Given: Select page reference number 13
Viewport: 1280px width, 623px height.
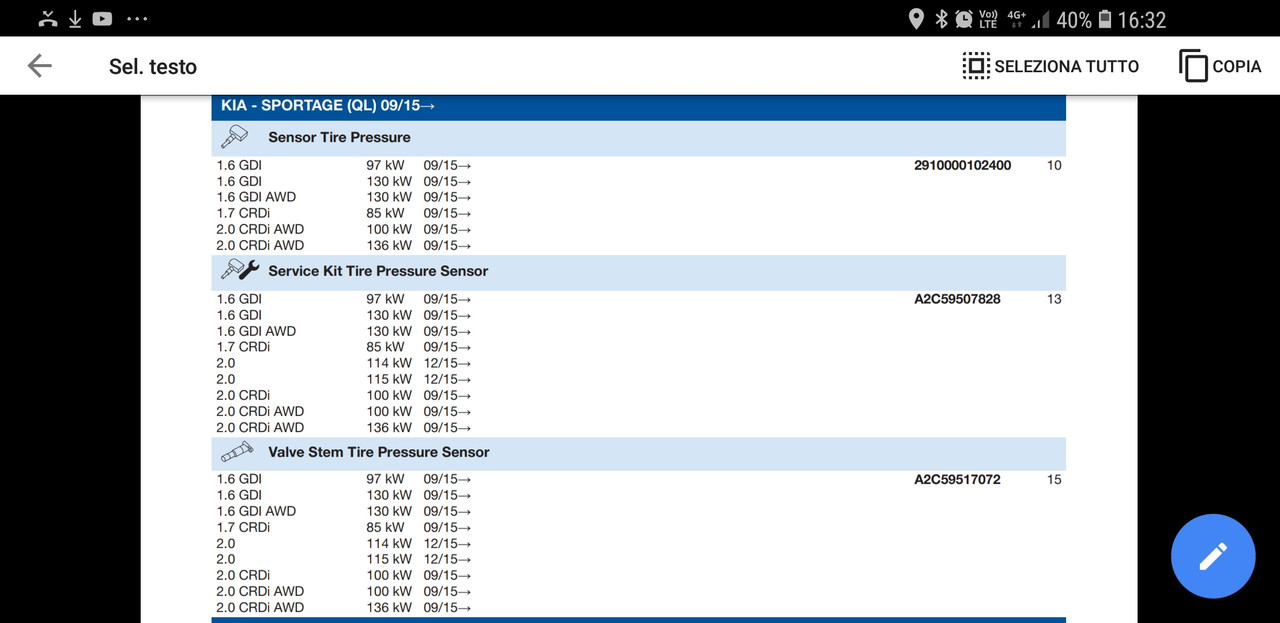Looking at the screenshot, I should pos(1054,299).
